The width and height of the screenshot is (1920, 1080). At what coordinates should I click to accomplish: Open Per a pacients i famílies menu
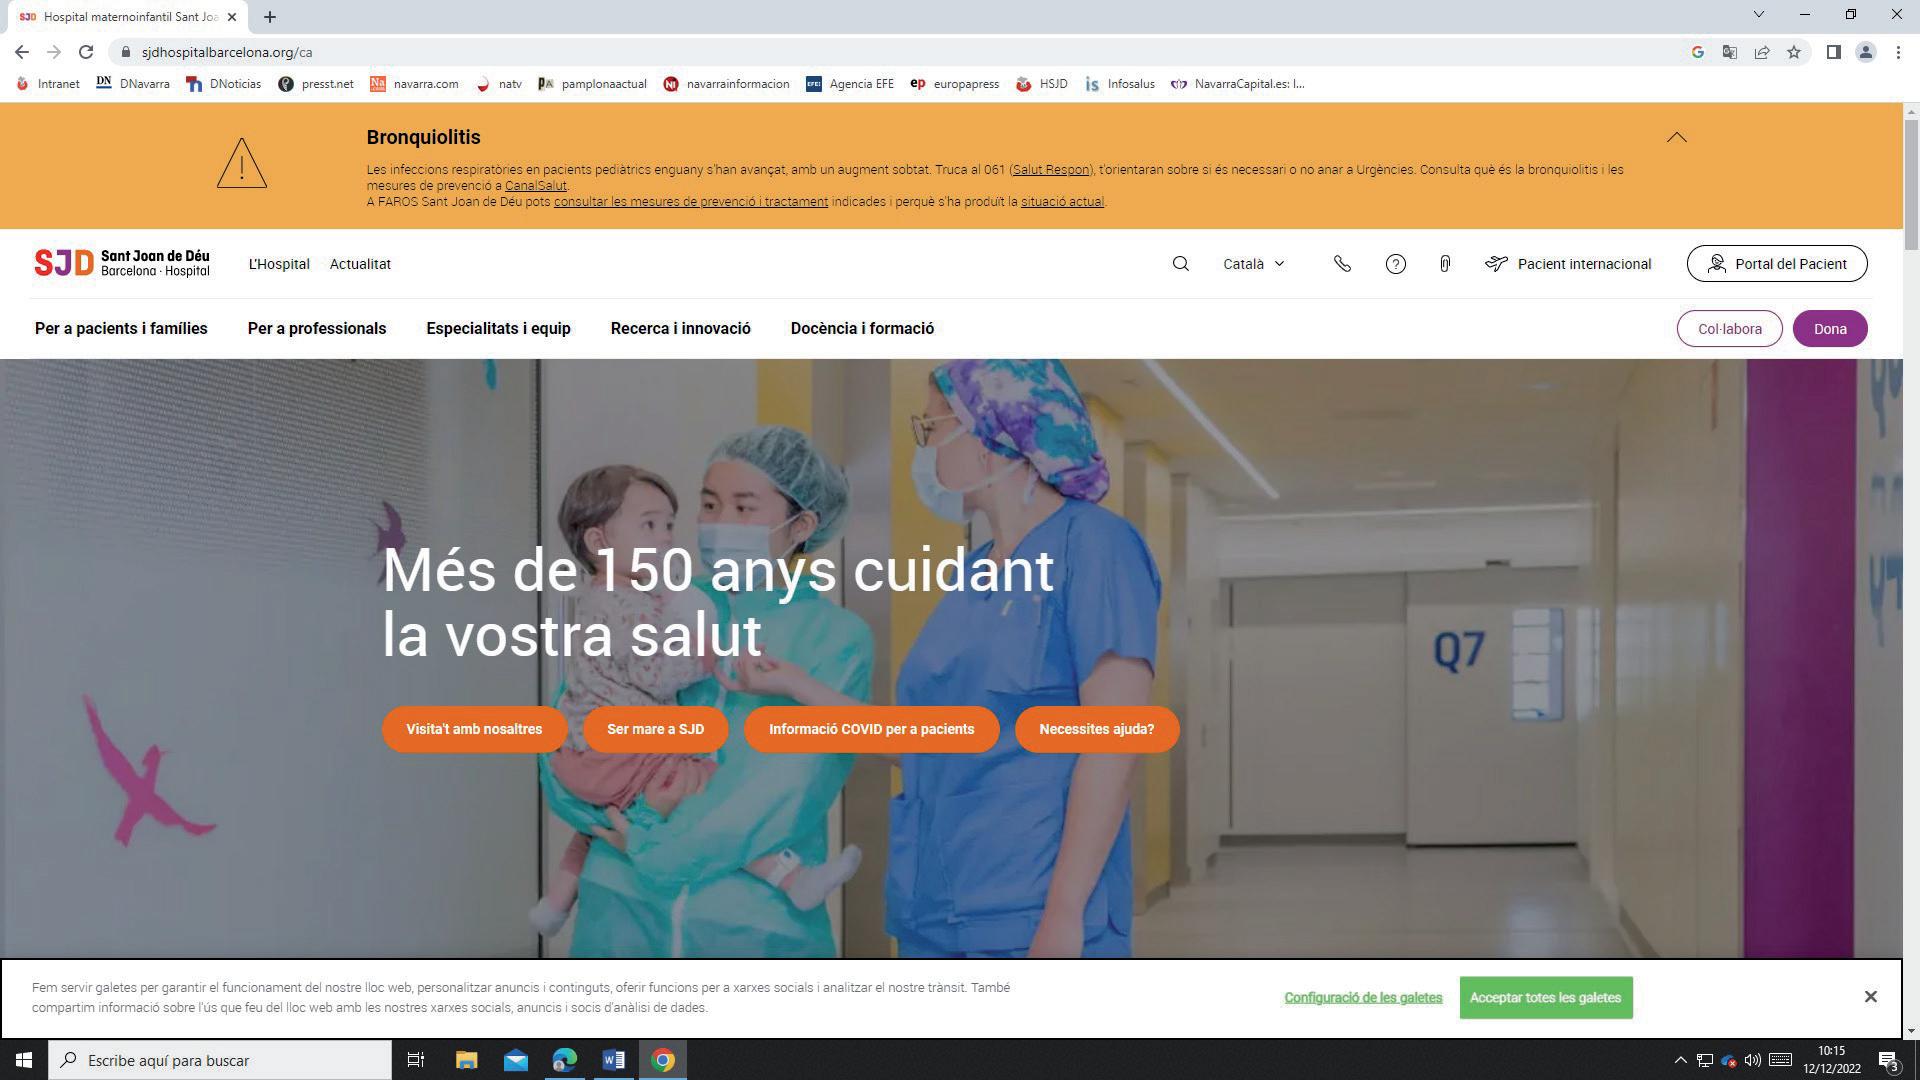[121, 329]
